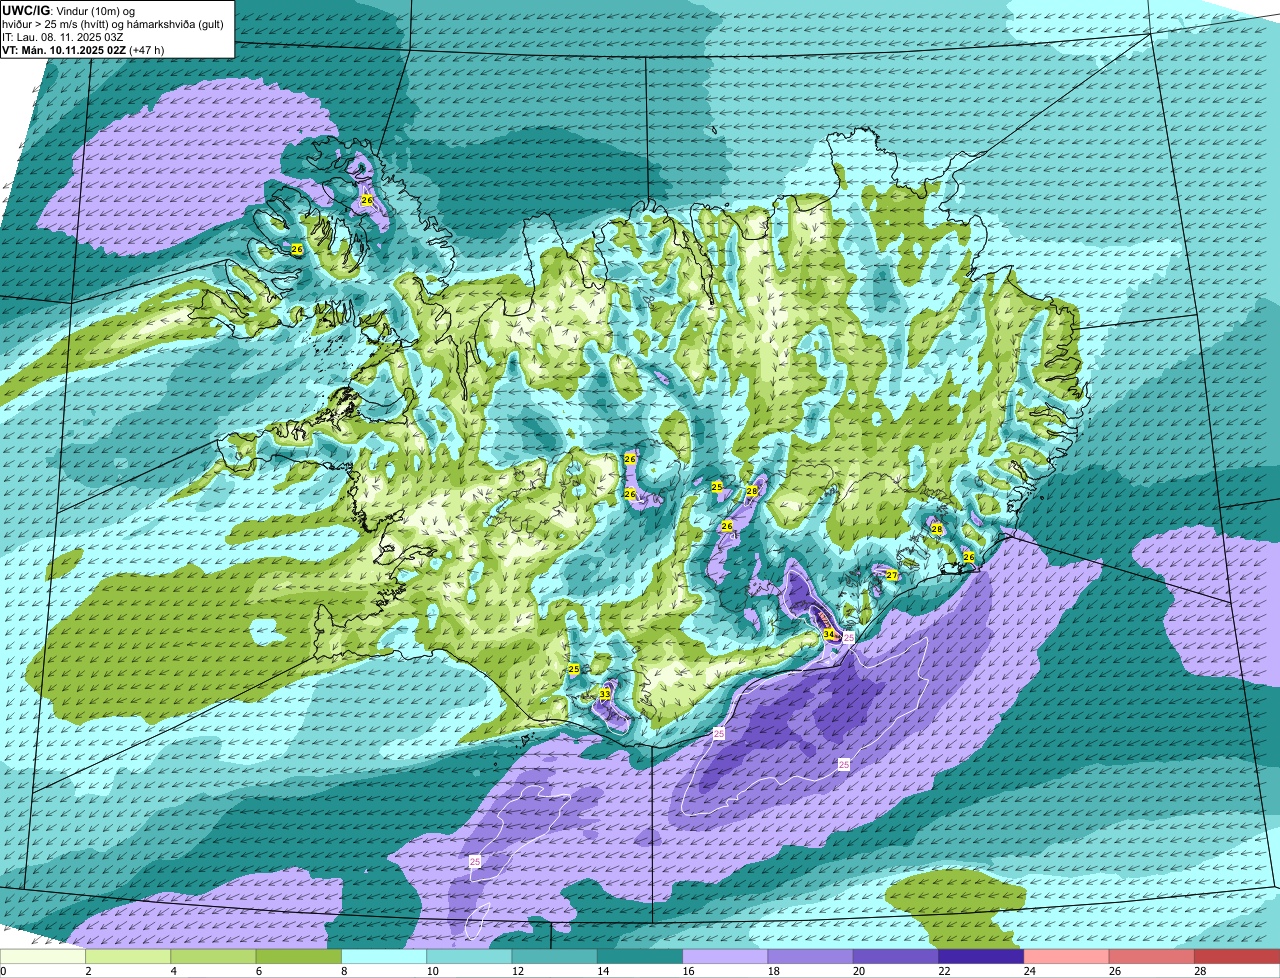Click the 6–8 m/s olive green legend swatch

[x=299, y=957]
